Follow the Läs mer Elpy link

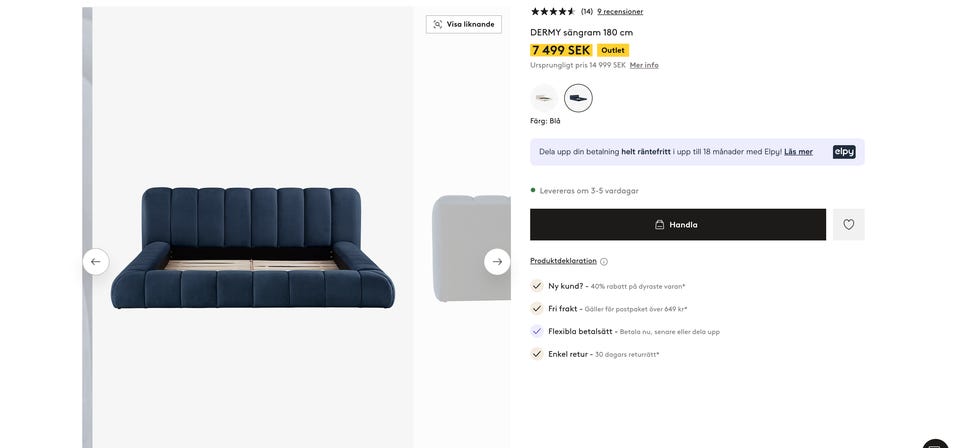point(798,152)
